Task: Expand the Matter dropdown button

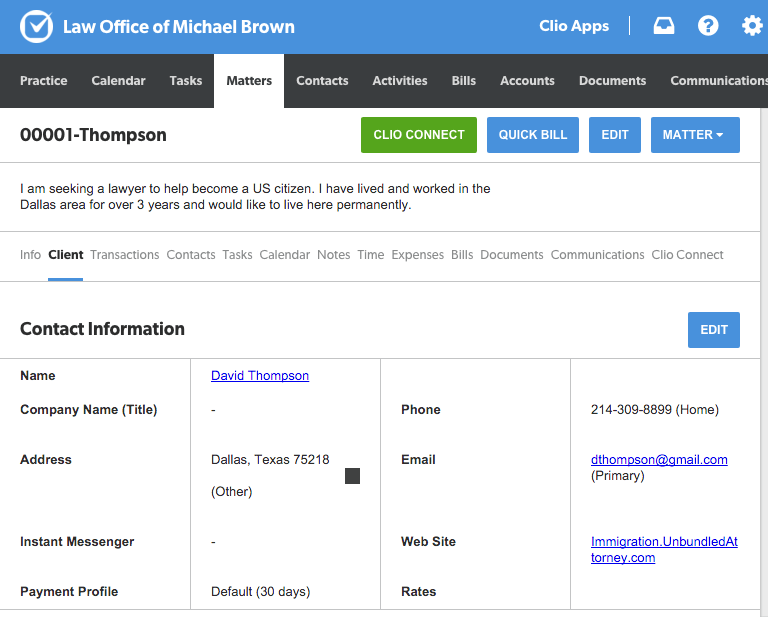Action: [x=695, y=135]
